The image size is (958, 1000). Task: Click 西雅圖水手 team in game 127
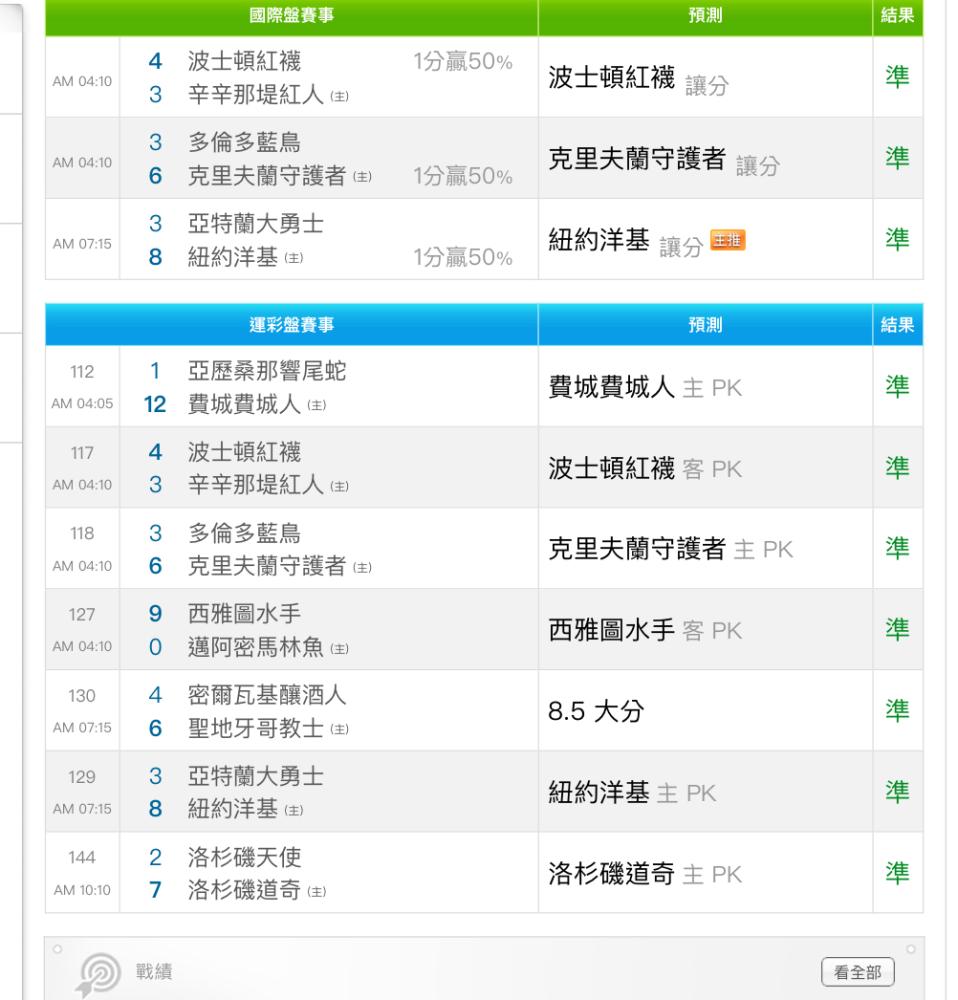244,614
